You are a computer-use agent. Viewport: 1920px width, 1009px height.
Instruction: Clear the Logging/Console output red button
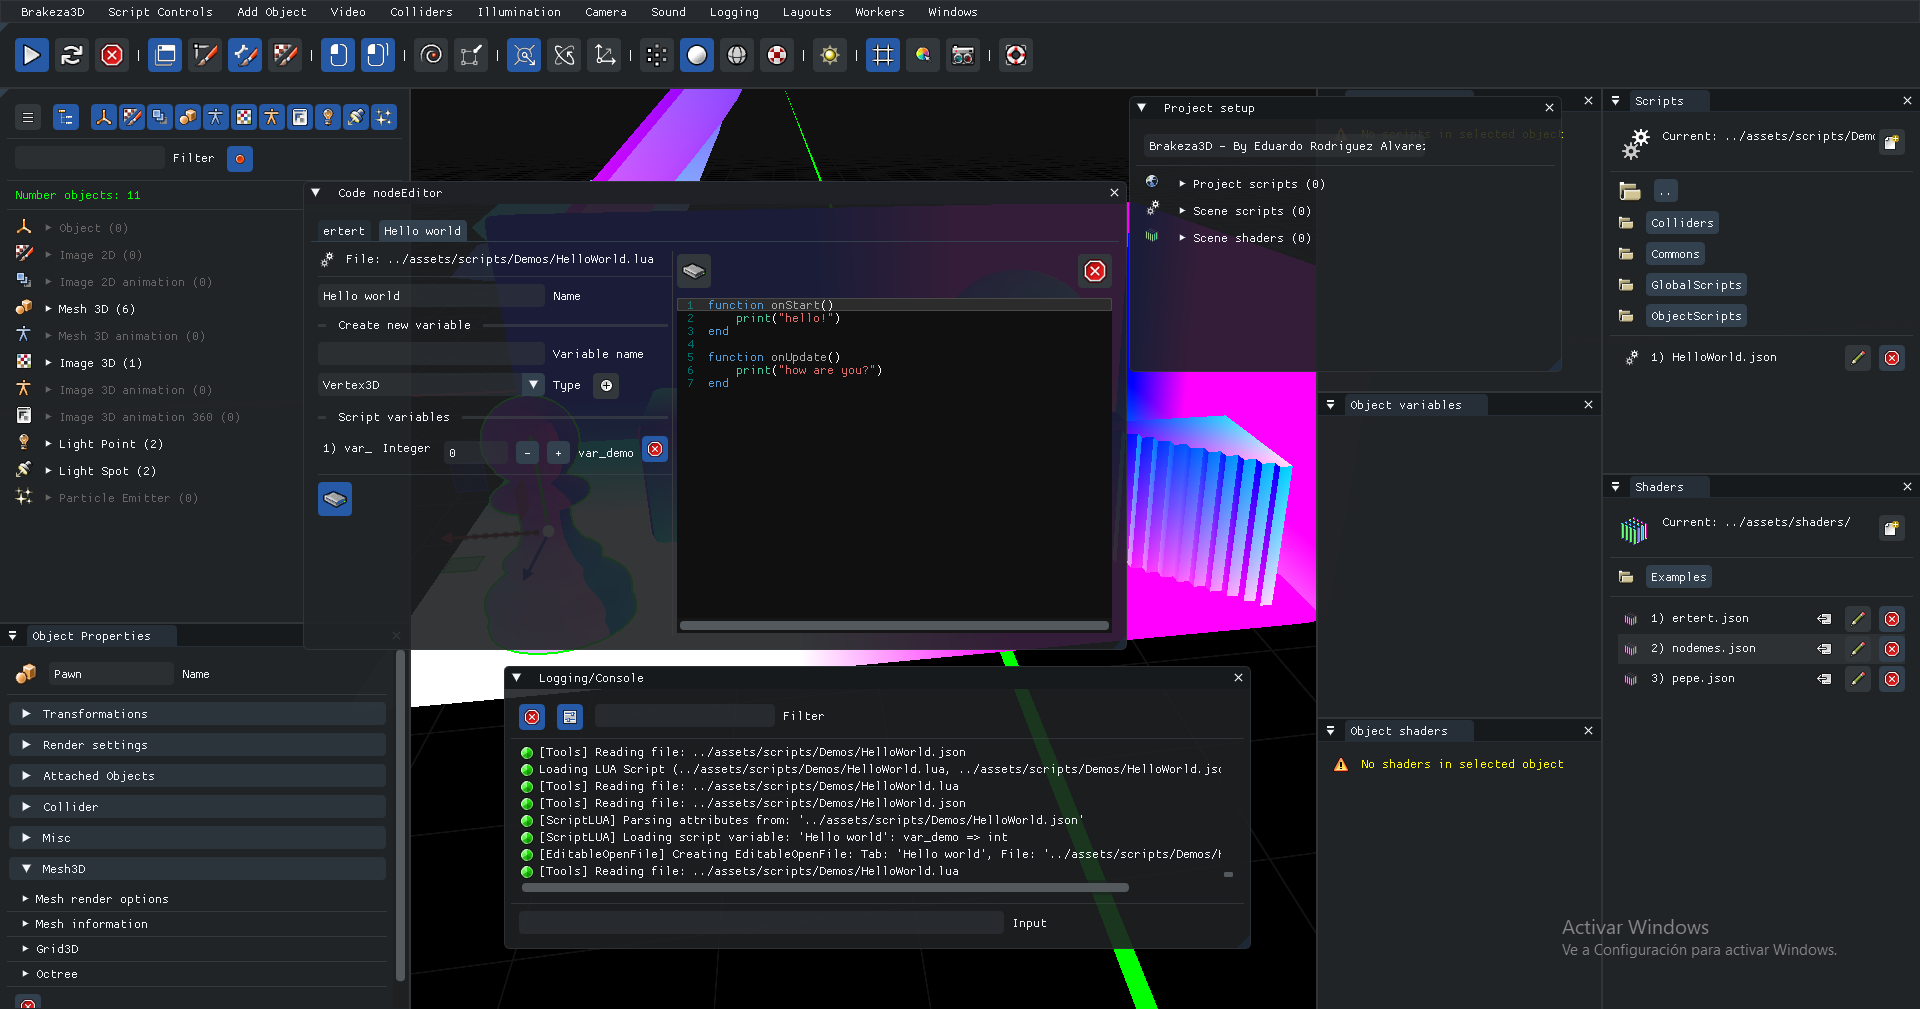pyautogui.click(x=532, y=716)
